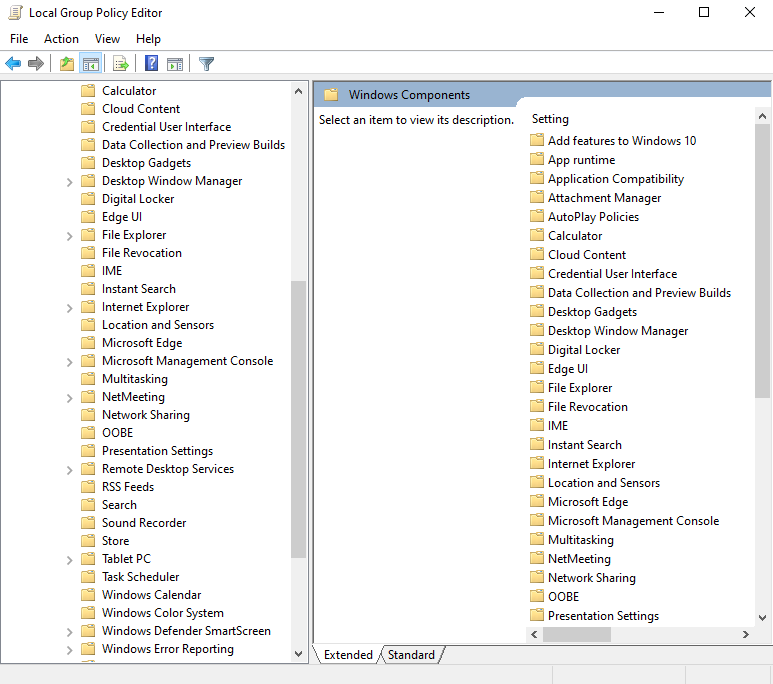Click folder icon beside Add features to Windows 10
Viewport: 773px width, 684px height.
537,140
